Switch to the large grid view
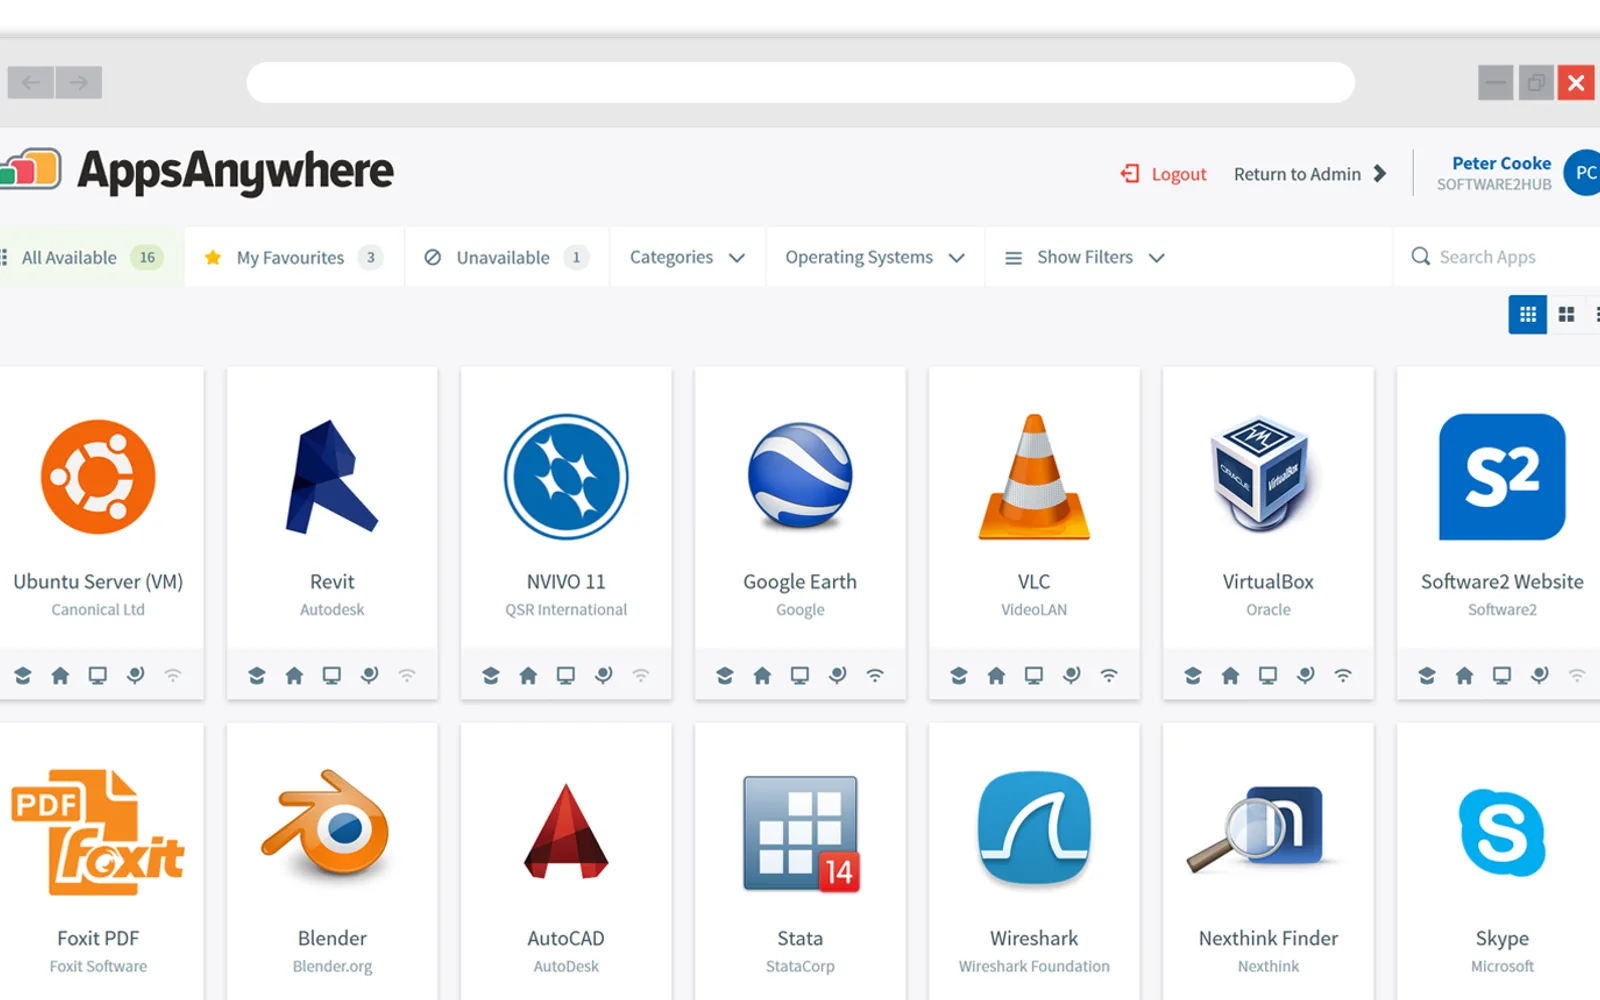The height and width of the screenshot is (1000, 1600). point(1566,314)
